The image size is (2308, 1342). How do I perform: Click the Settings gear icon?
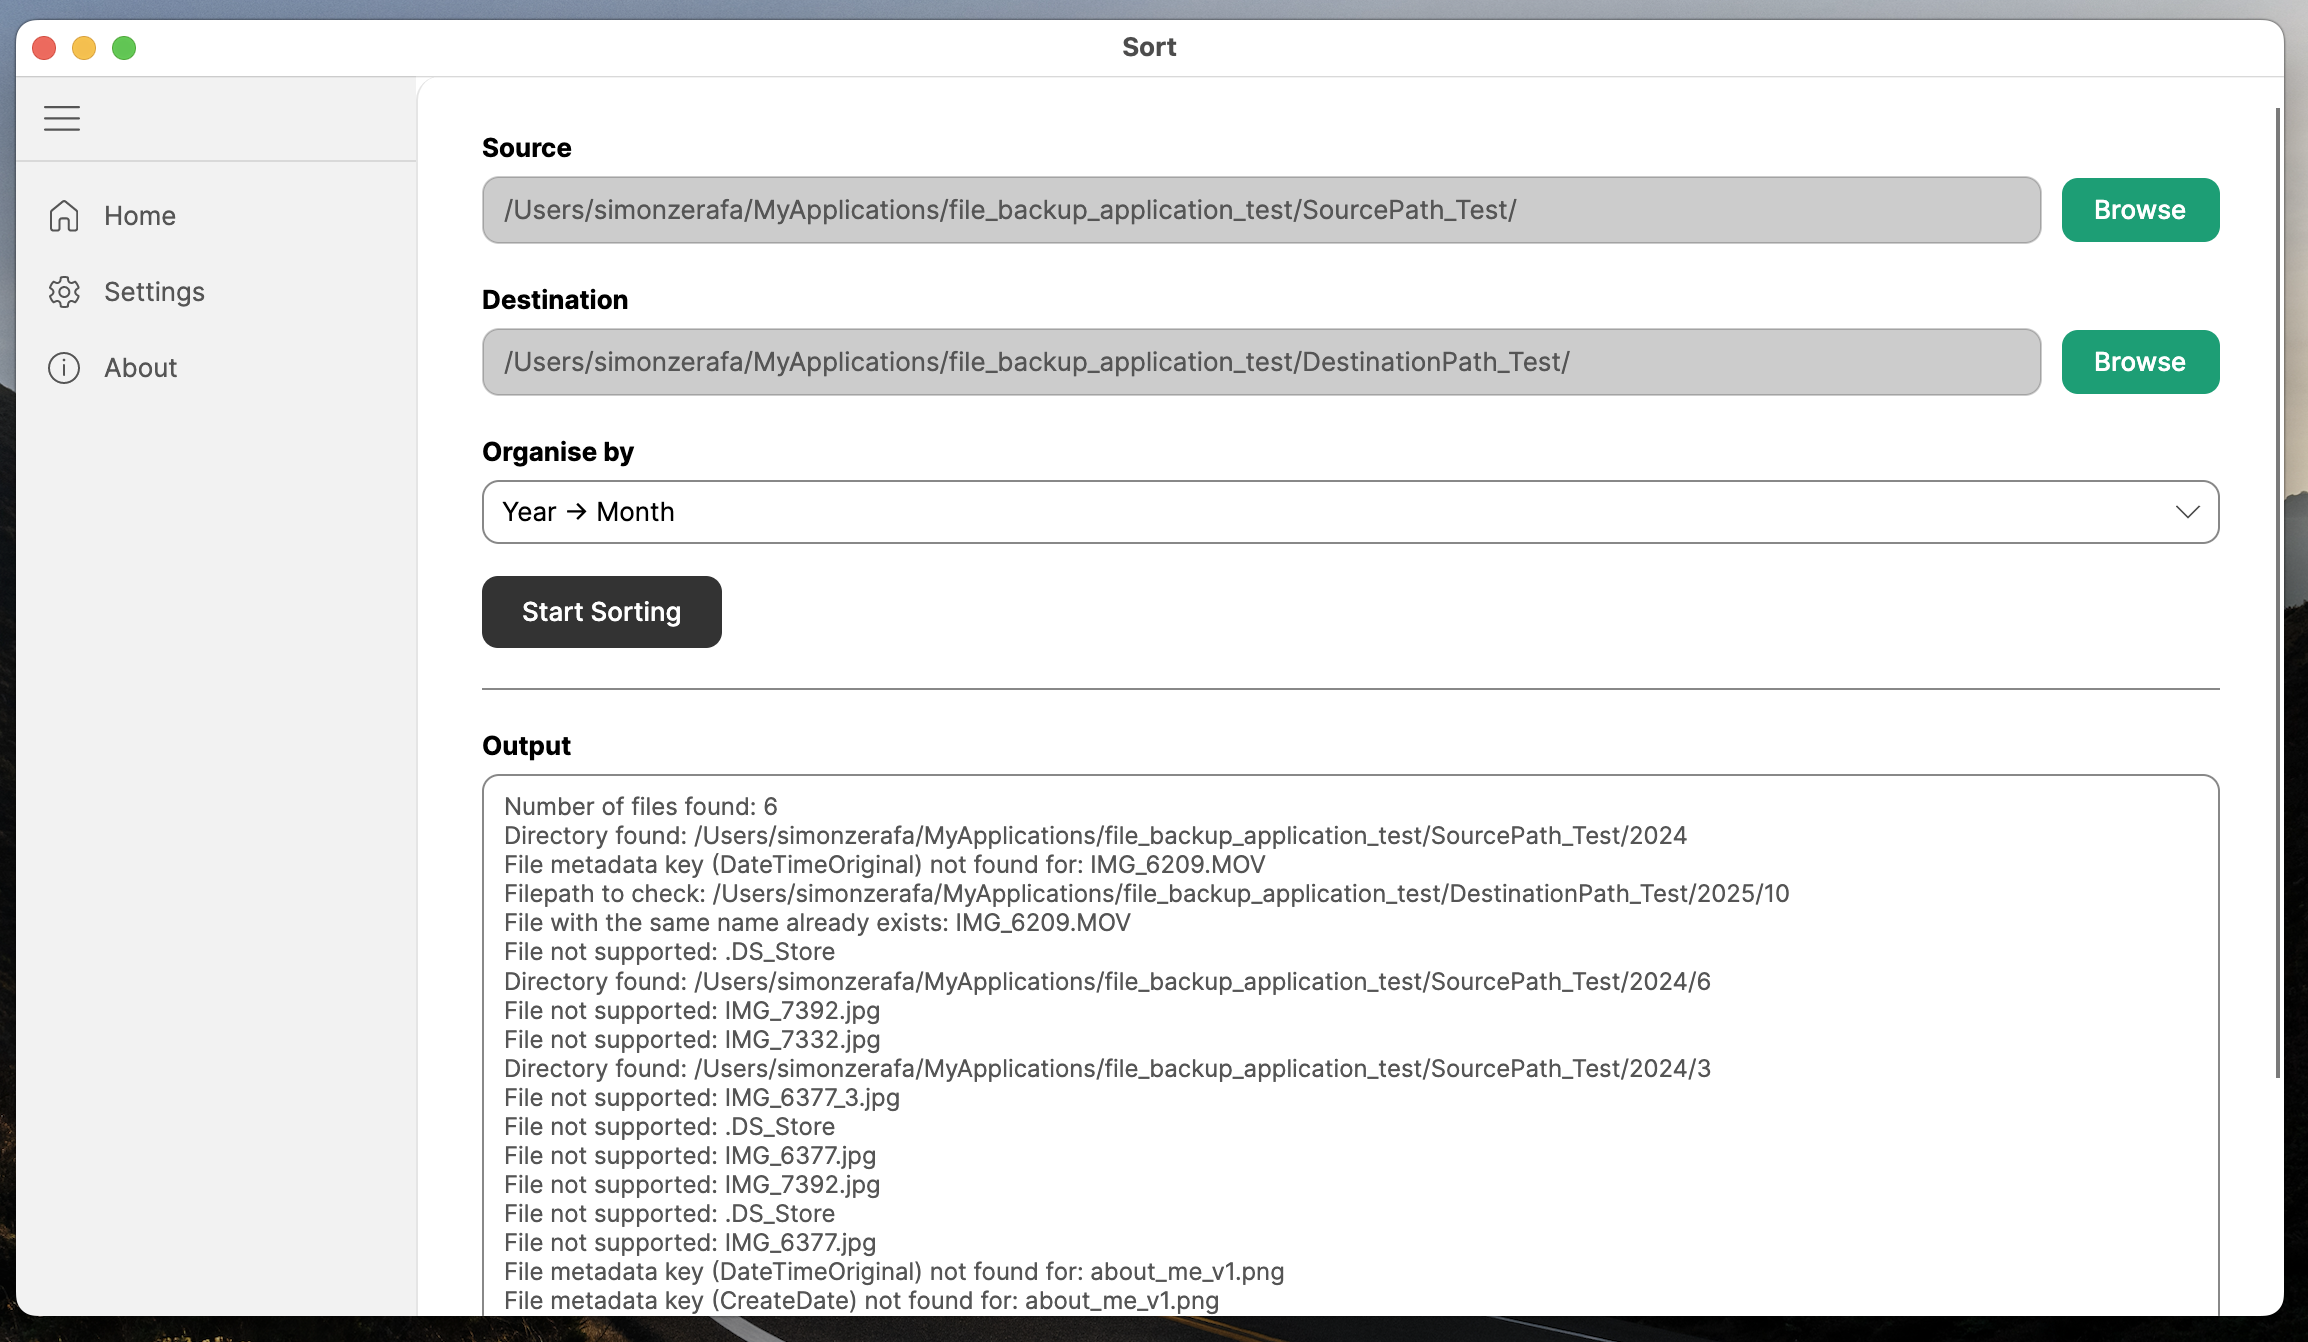pyautogui.click(x=64, y=292)
